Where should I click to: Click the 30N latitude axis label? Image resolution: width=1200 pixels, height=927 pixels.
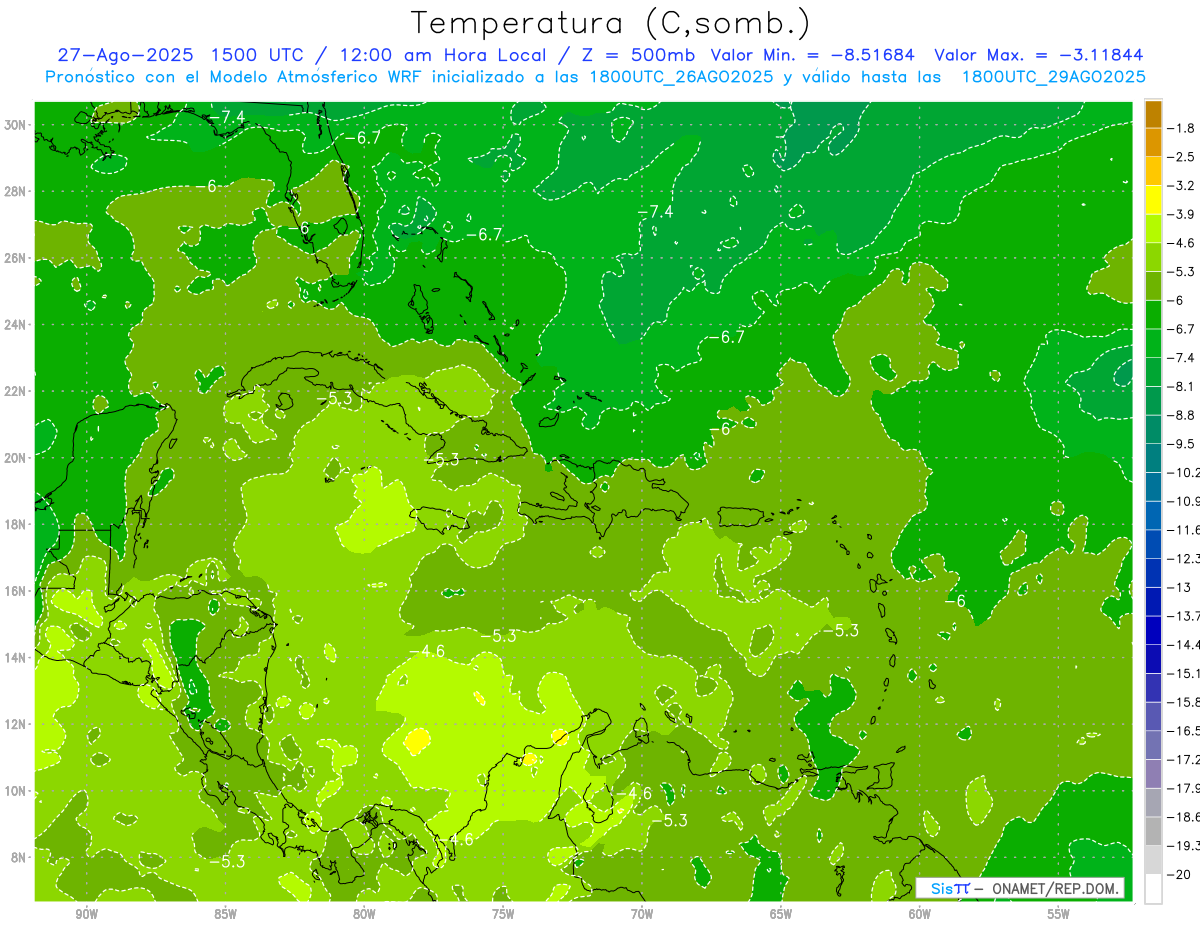[17, 125]
